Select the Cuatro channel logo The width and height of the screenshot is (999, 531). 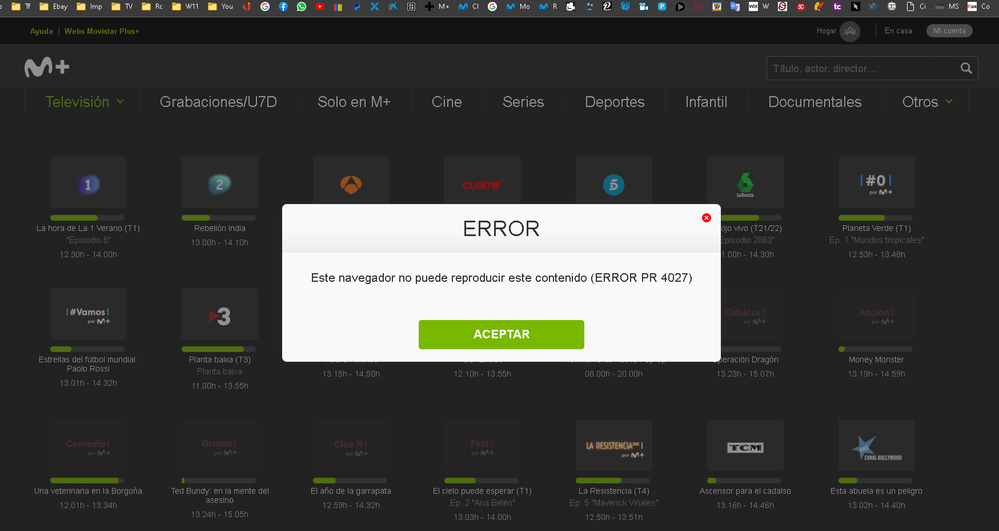(x=482, y=181)
